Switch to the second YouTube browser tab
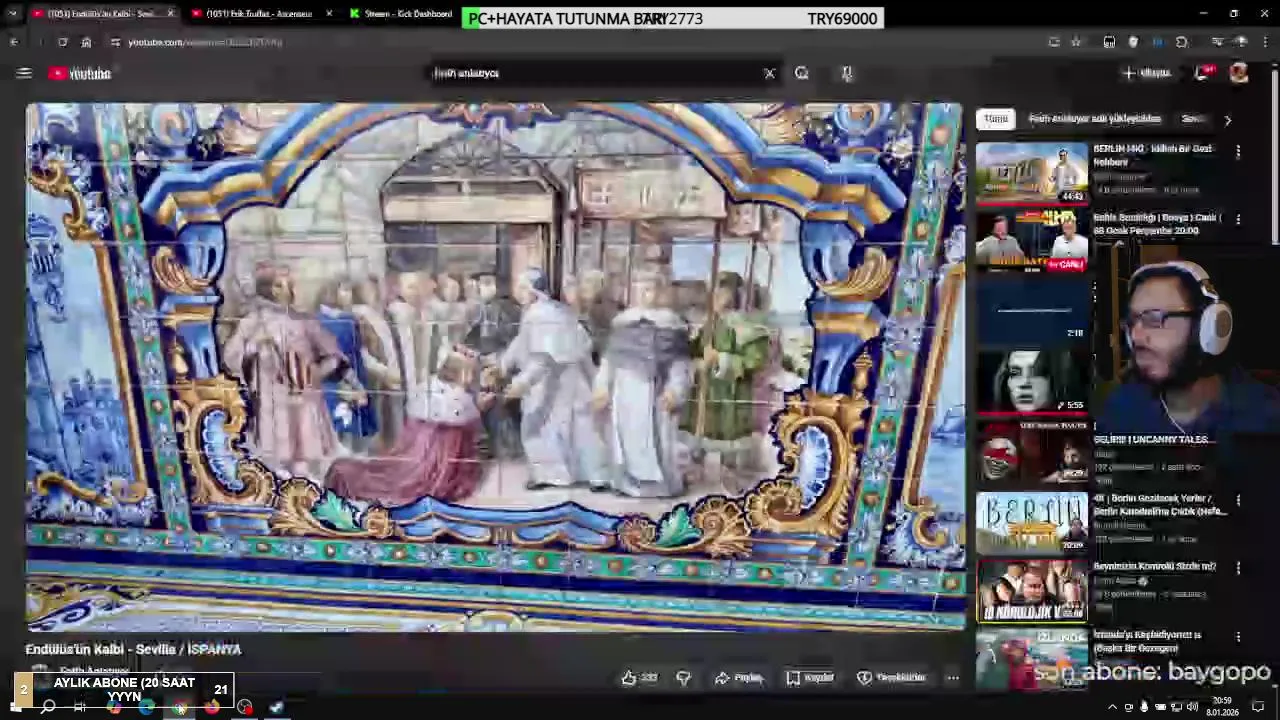The height and width of the screenshot is (720, 1280). click(260, 14)
